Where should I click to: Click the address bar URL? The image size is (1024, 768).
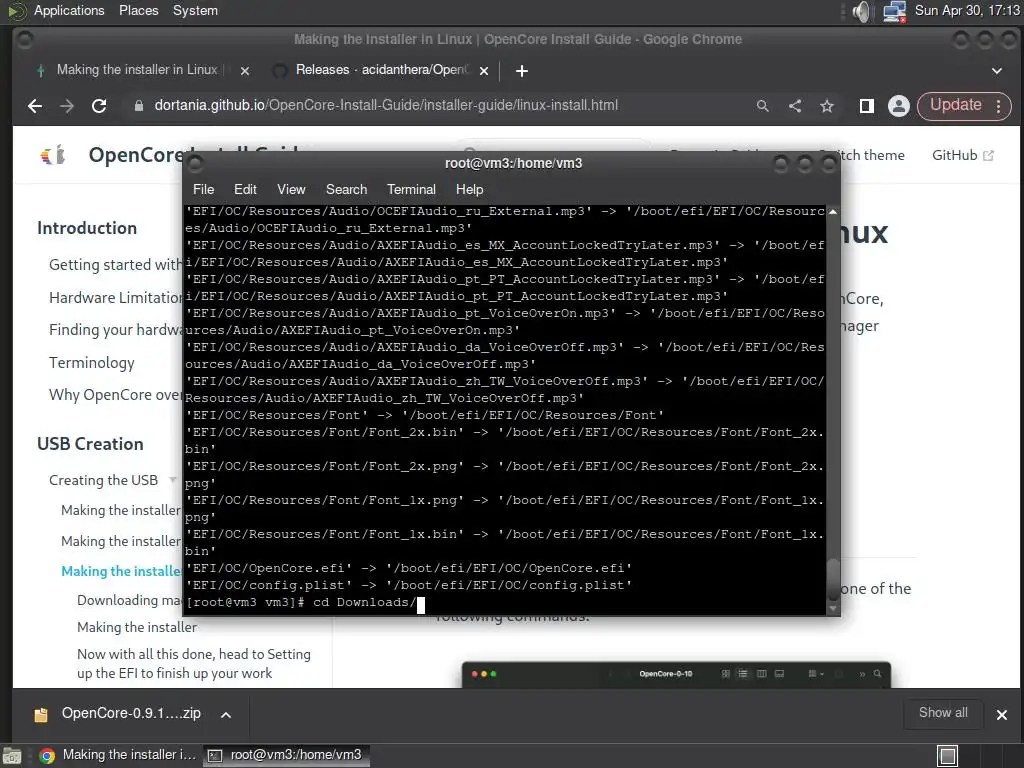click(x=386, y=105)
